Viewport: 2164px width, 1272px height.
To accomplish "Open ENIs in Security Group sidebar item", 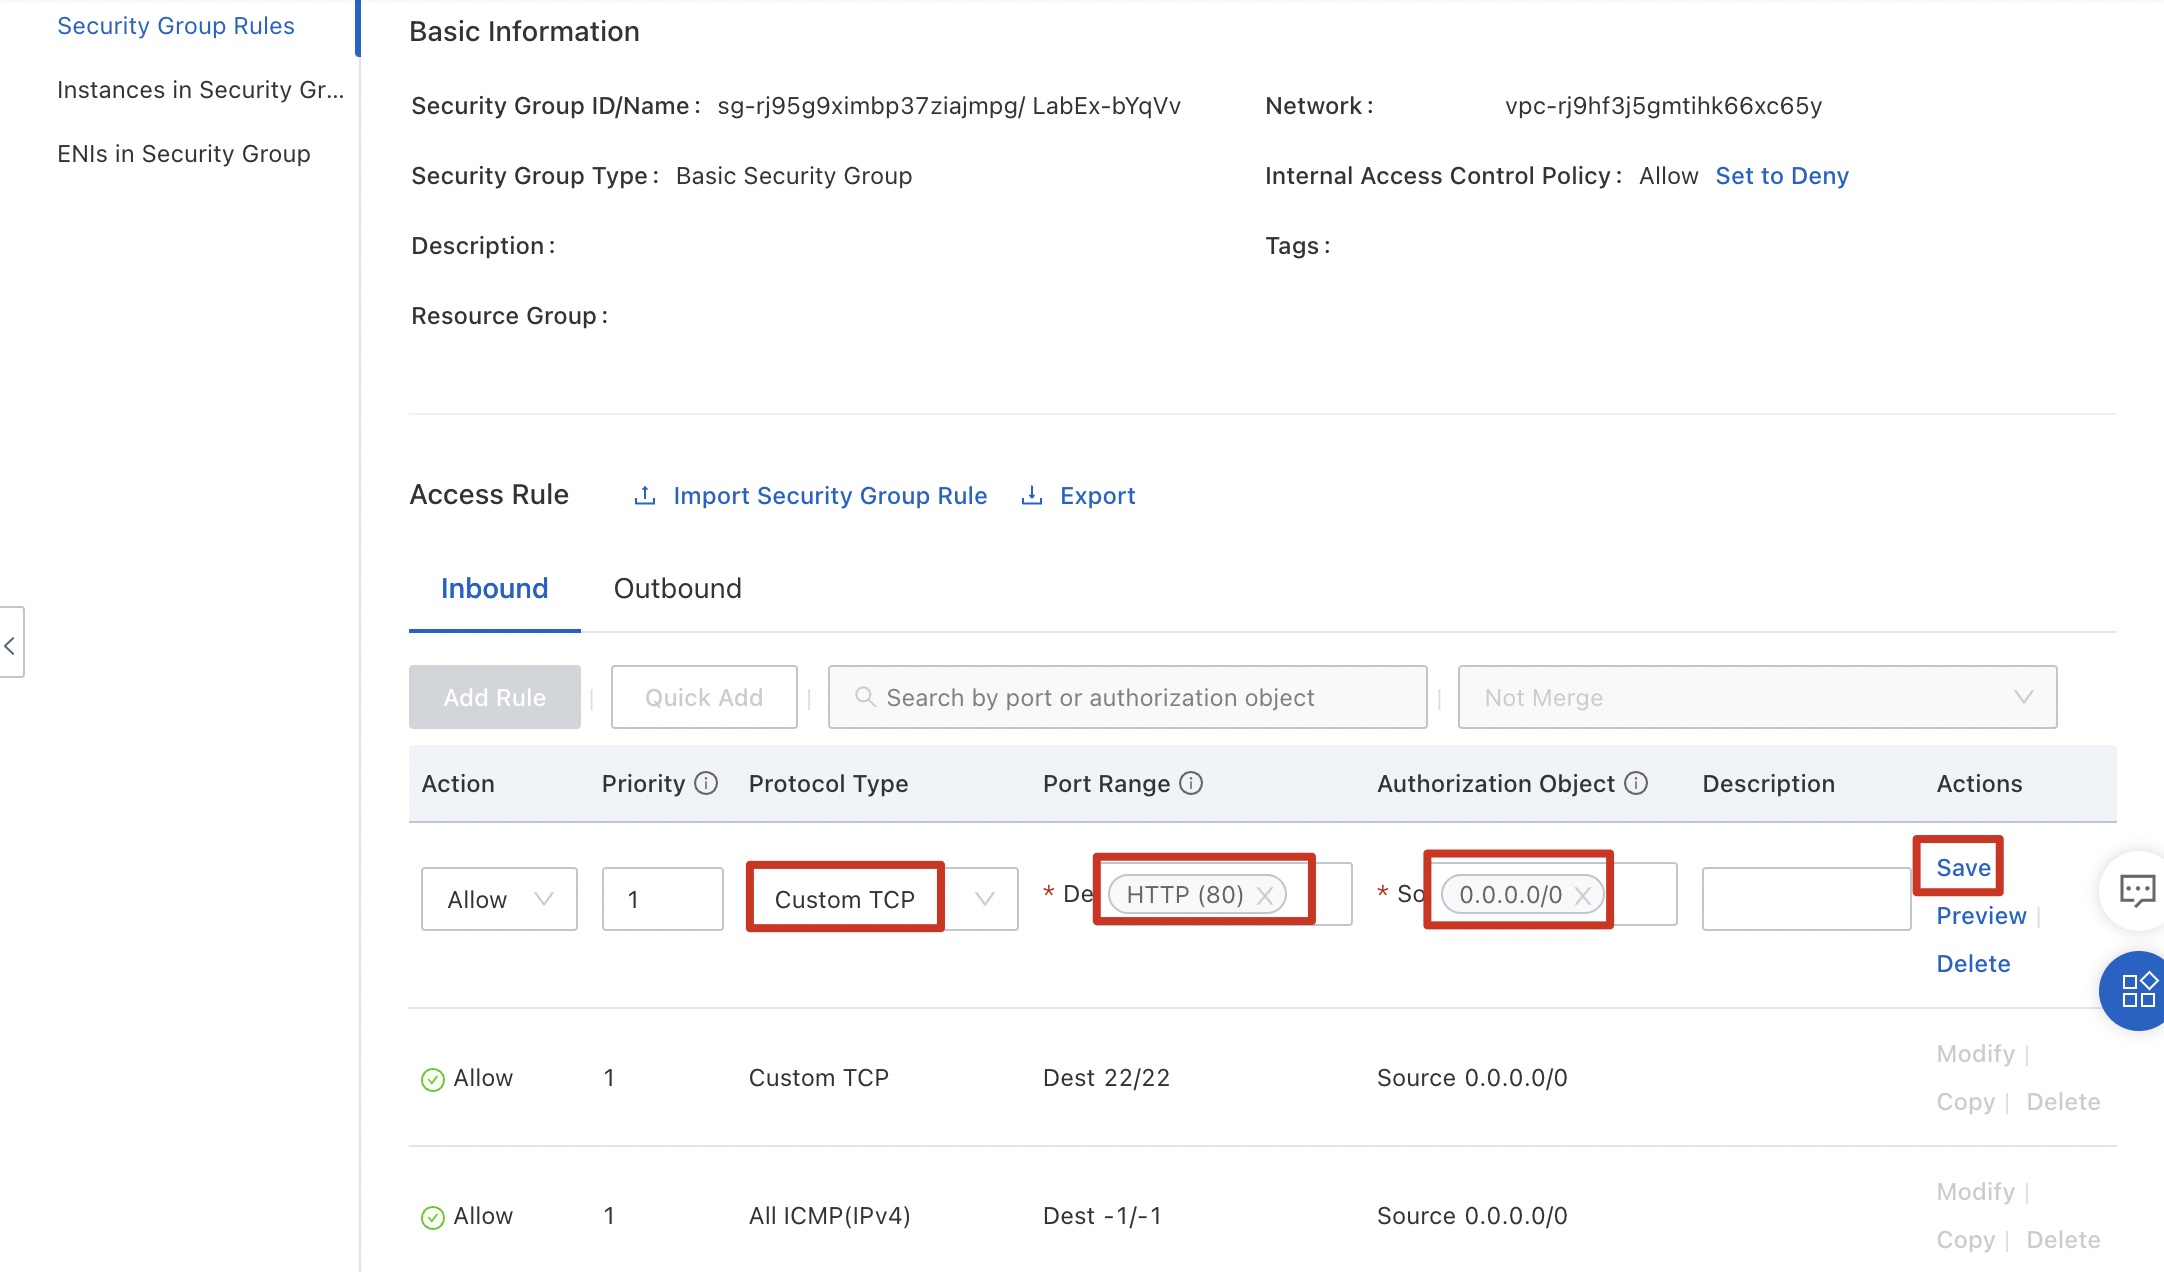I will tap(184, 154).
